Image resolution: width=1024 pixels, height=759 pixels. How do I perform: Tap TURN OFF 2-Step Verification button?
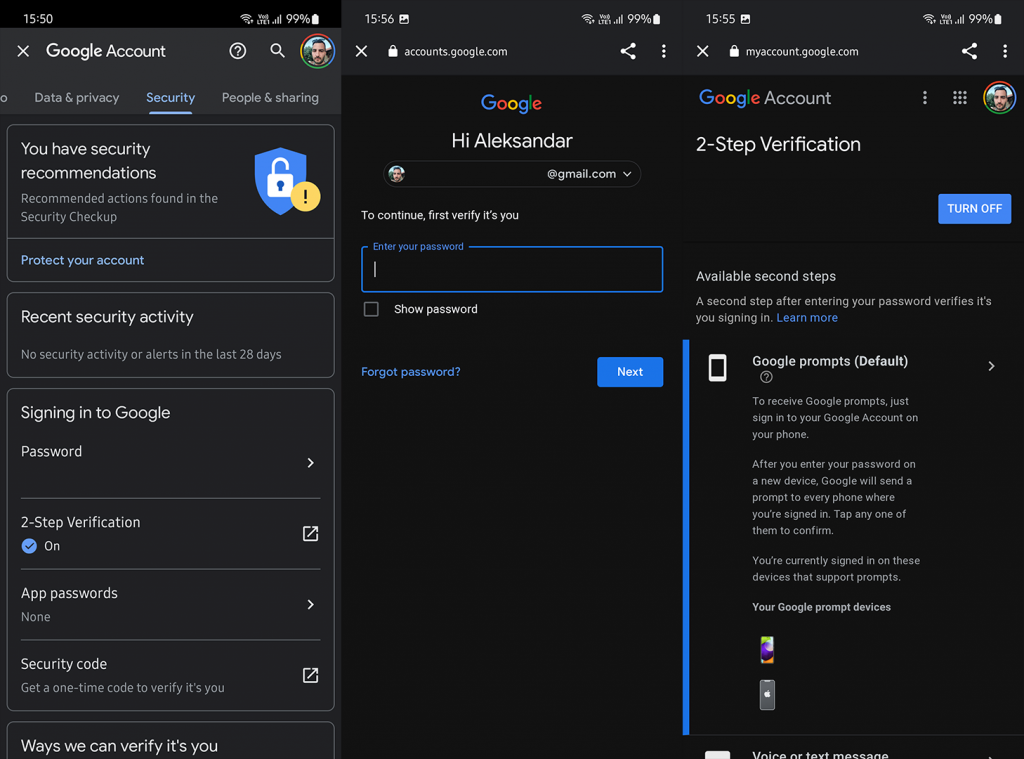pyautogui.click(x=974, y=208)
